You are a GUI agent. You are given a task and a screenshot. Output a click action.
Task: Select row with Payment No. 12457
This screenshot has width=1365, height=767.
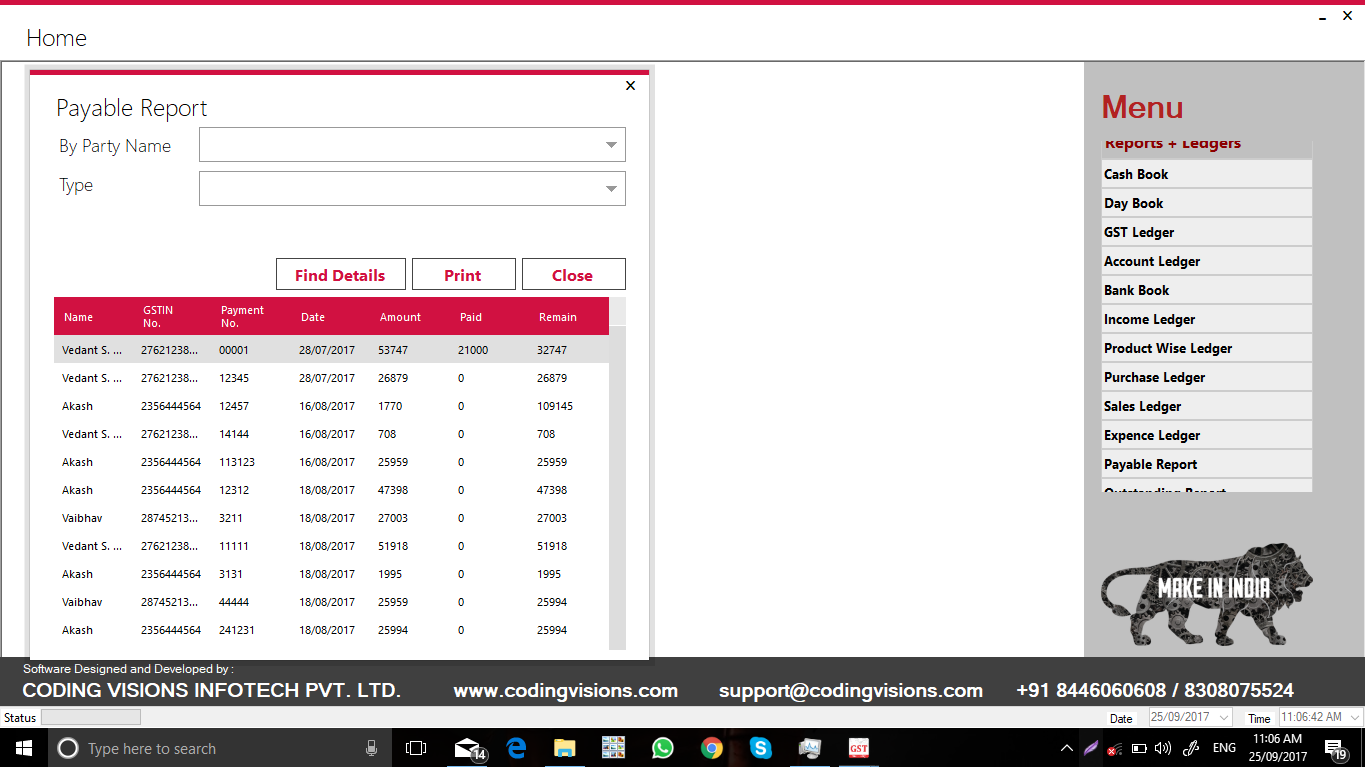[331, 406]
